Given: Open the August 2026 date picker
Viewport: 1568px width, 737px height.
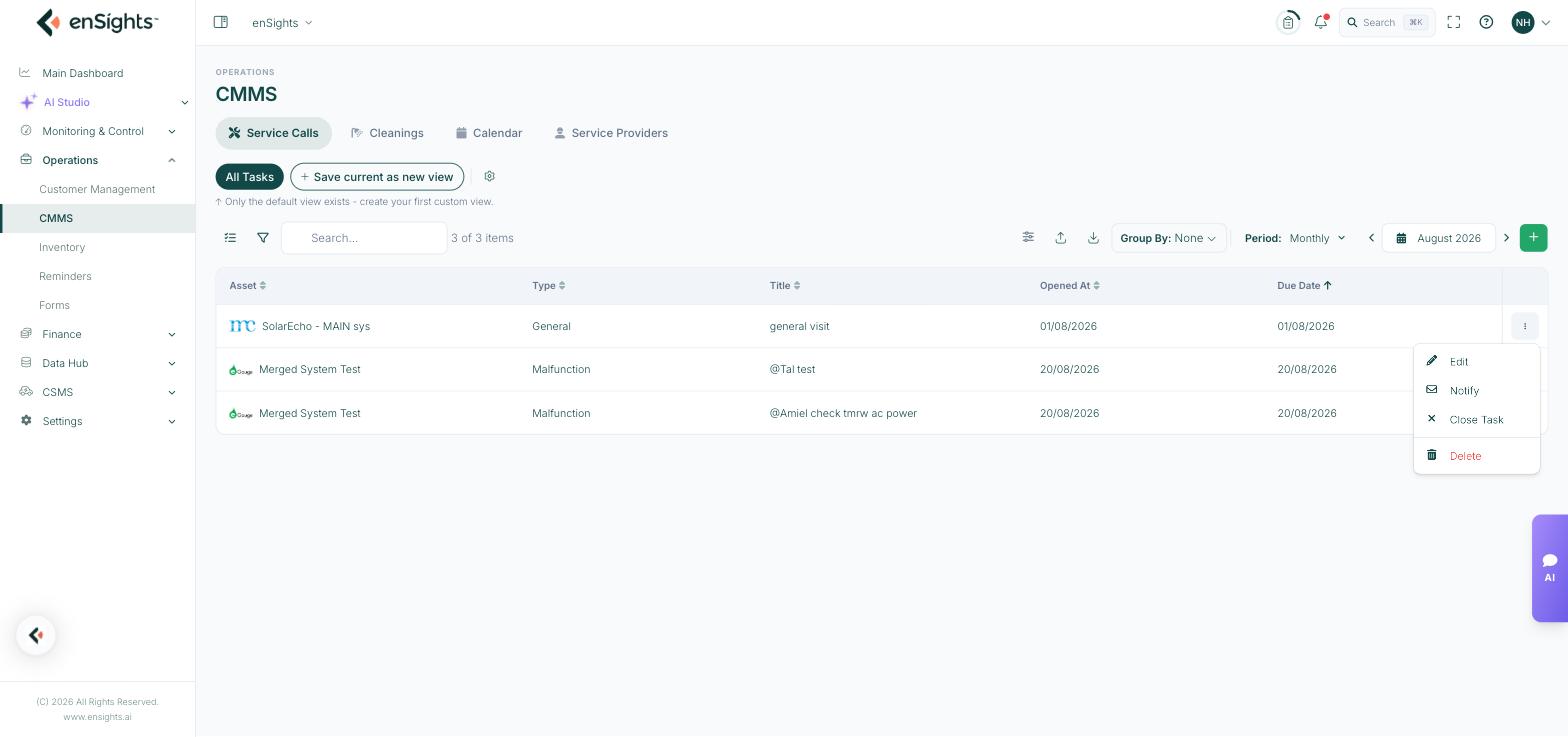Looking at the screenshot, I should tap(1438, 238).
